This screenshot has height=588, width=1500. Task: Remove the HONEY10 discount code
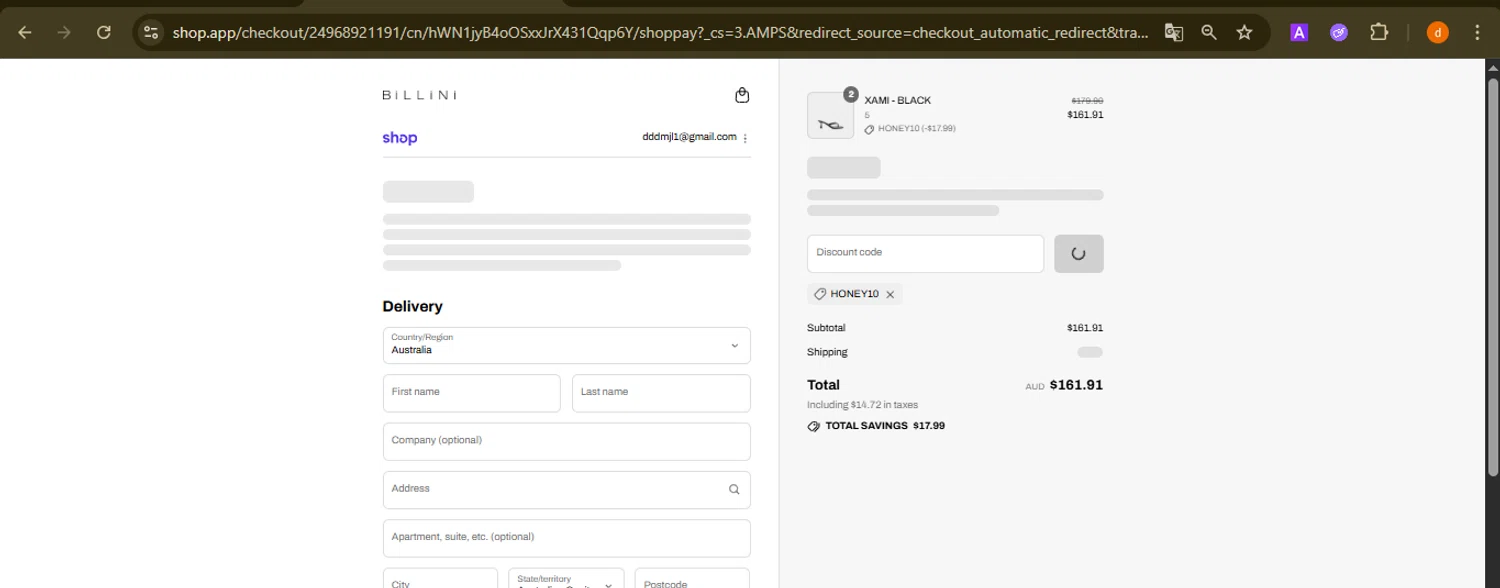click(x=890, y=294)
